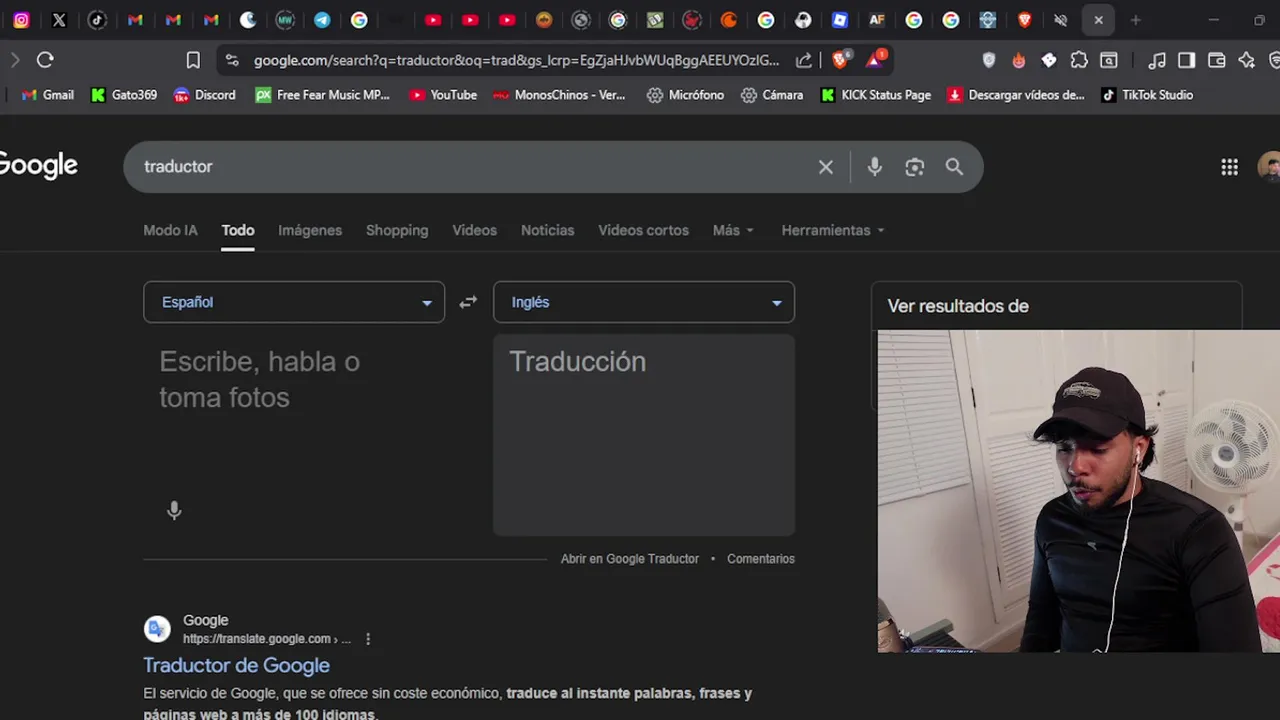Open the Gato369 bookmark
This screenshot has width=1280, height=720.
coord(124,95)
